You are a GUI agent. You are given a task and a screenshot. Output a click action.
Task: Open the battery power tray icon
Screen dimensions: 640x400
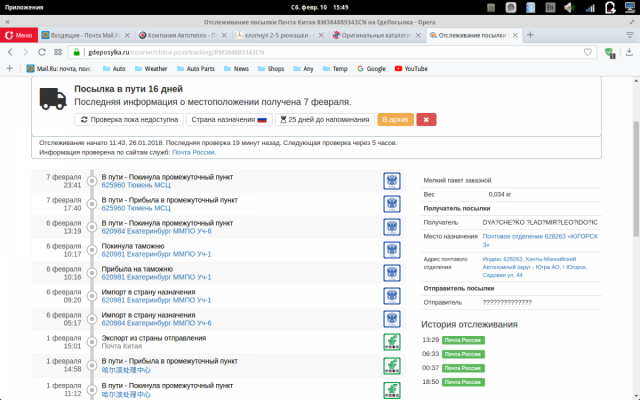tap(610, 7)
